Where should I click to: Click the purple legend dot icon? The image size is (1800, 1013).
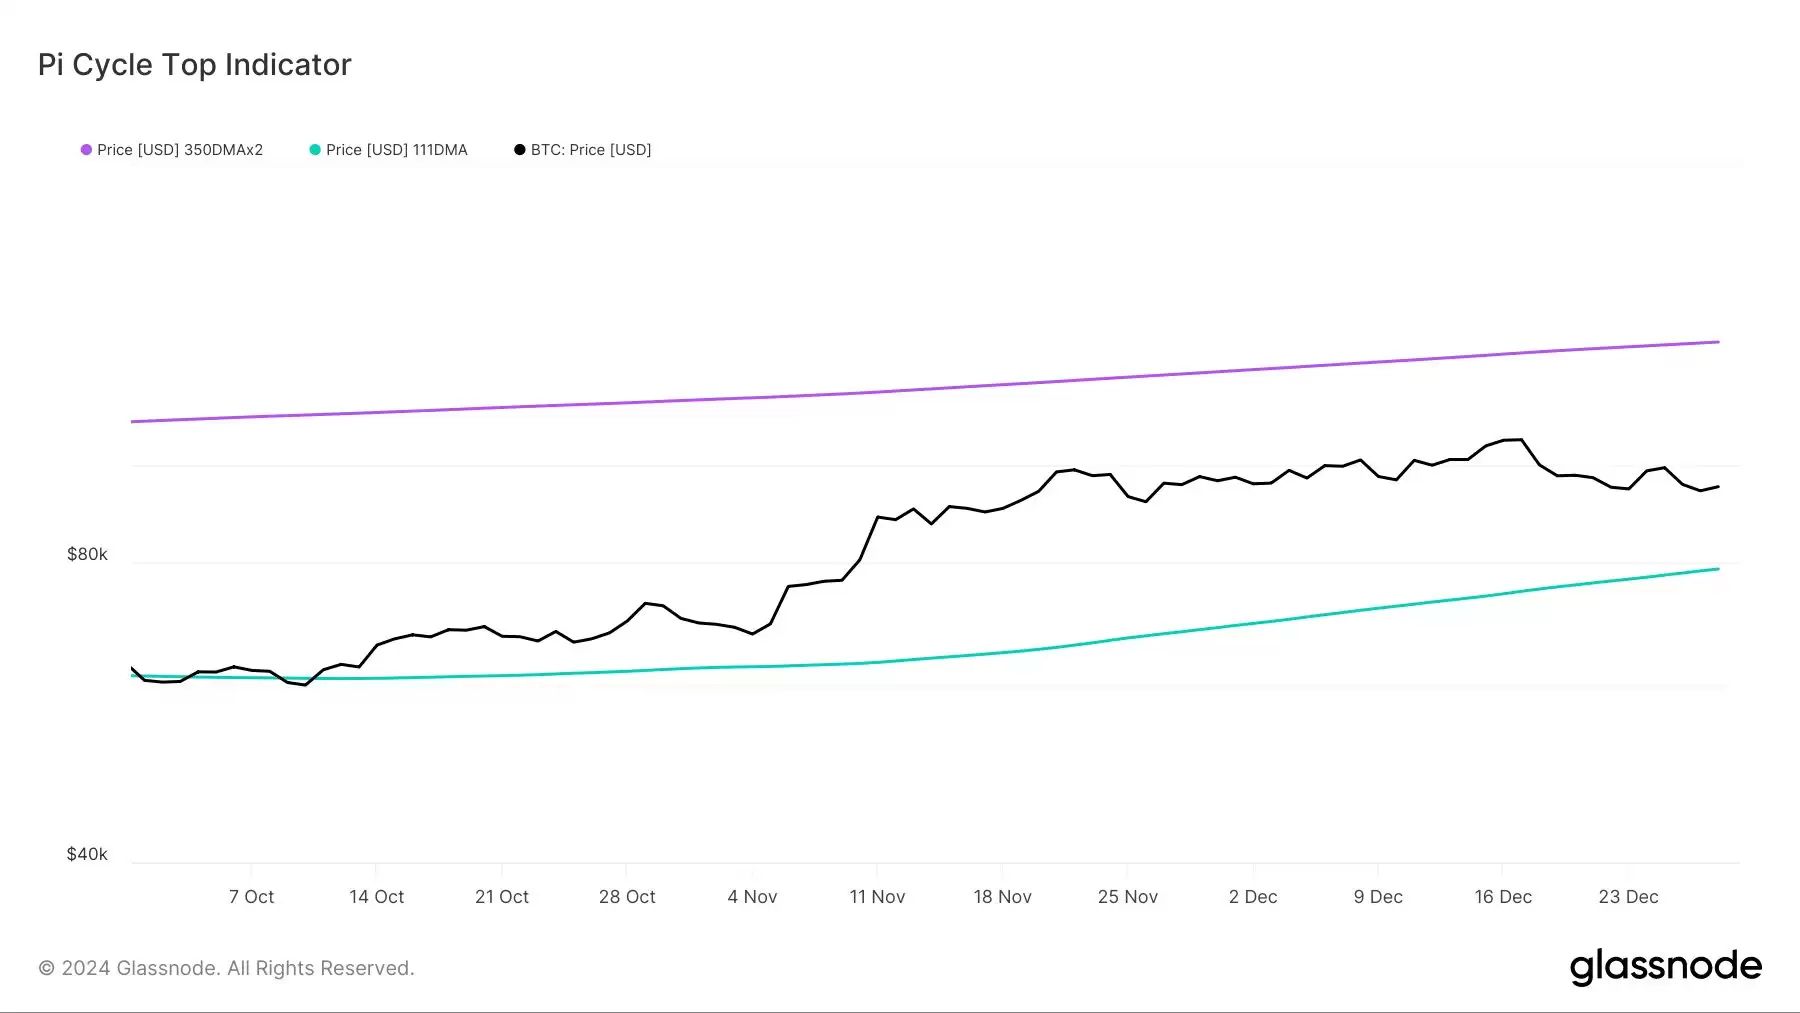(85, 149)
